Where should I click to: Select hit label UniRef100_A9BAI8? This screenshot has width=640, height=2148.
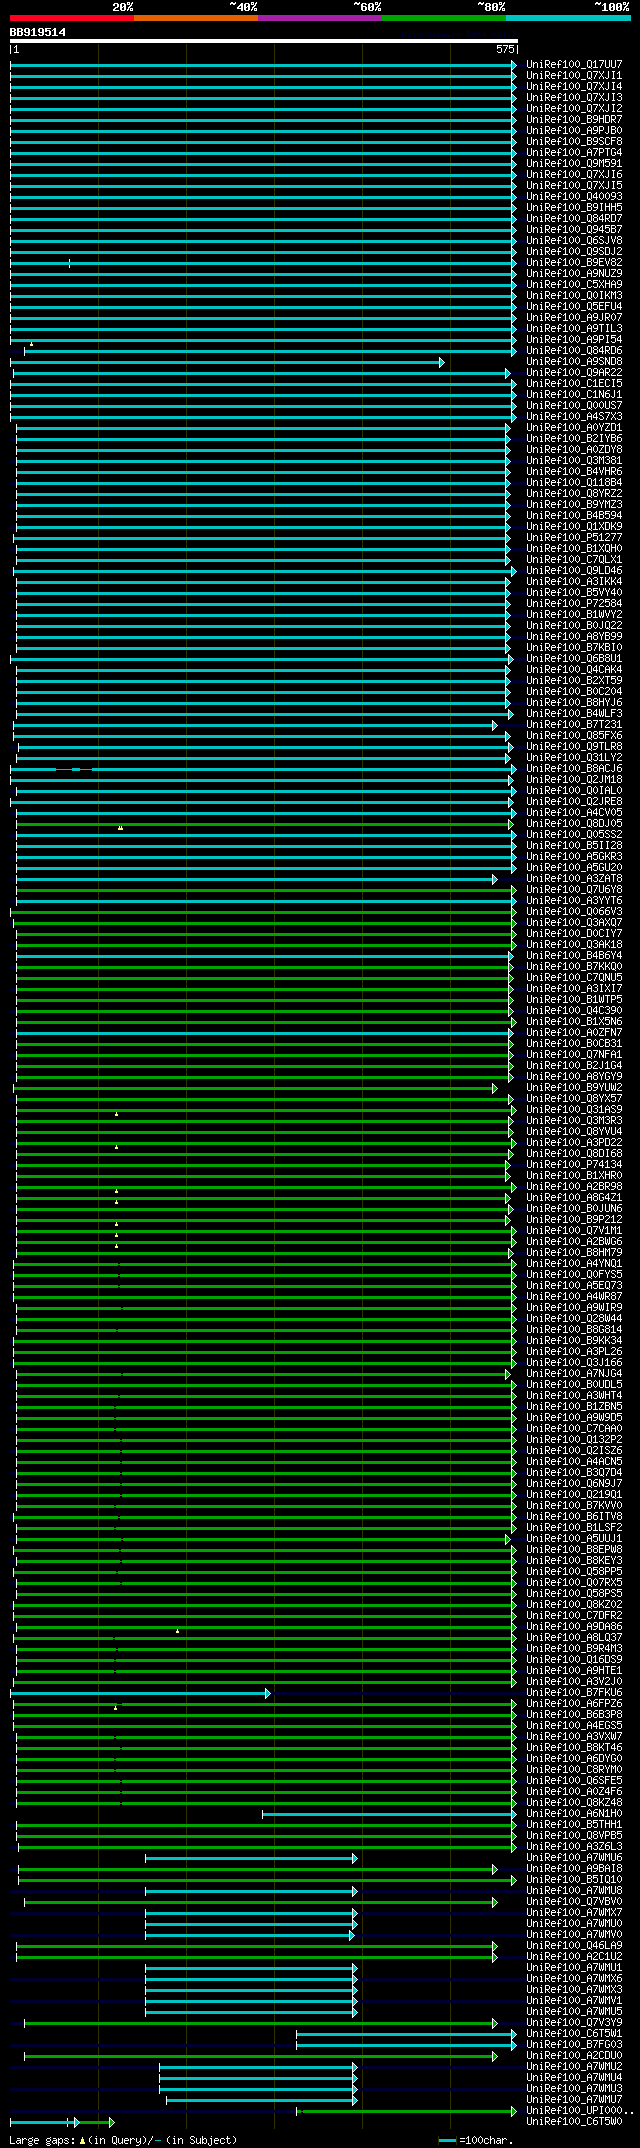point(574,1868)
